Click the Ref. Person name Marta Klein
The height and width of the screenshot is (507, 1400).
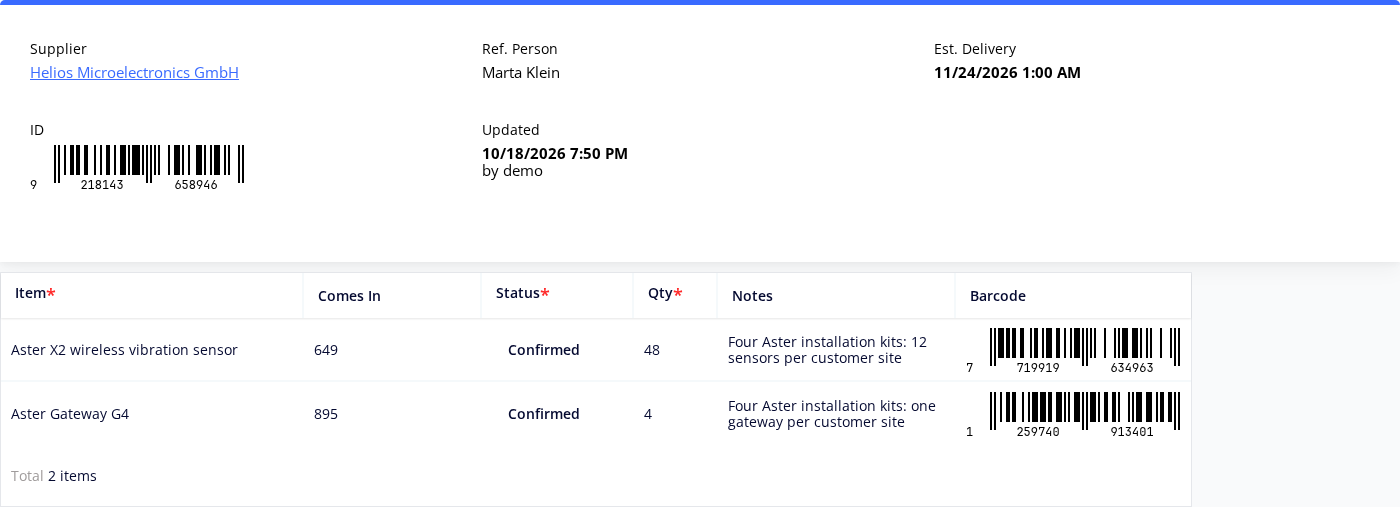pyautogui.click(x=521, y=73)
